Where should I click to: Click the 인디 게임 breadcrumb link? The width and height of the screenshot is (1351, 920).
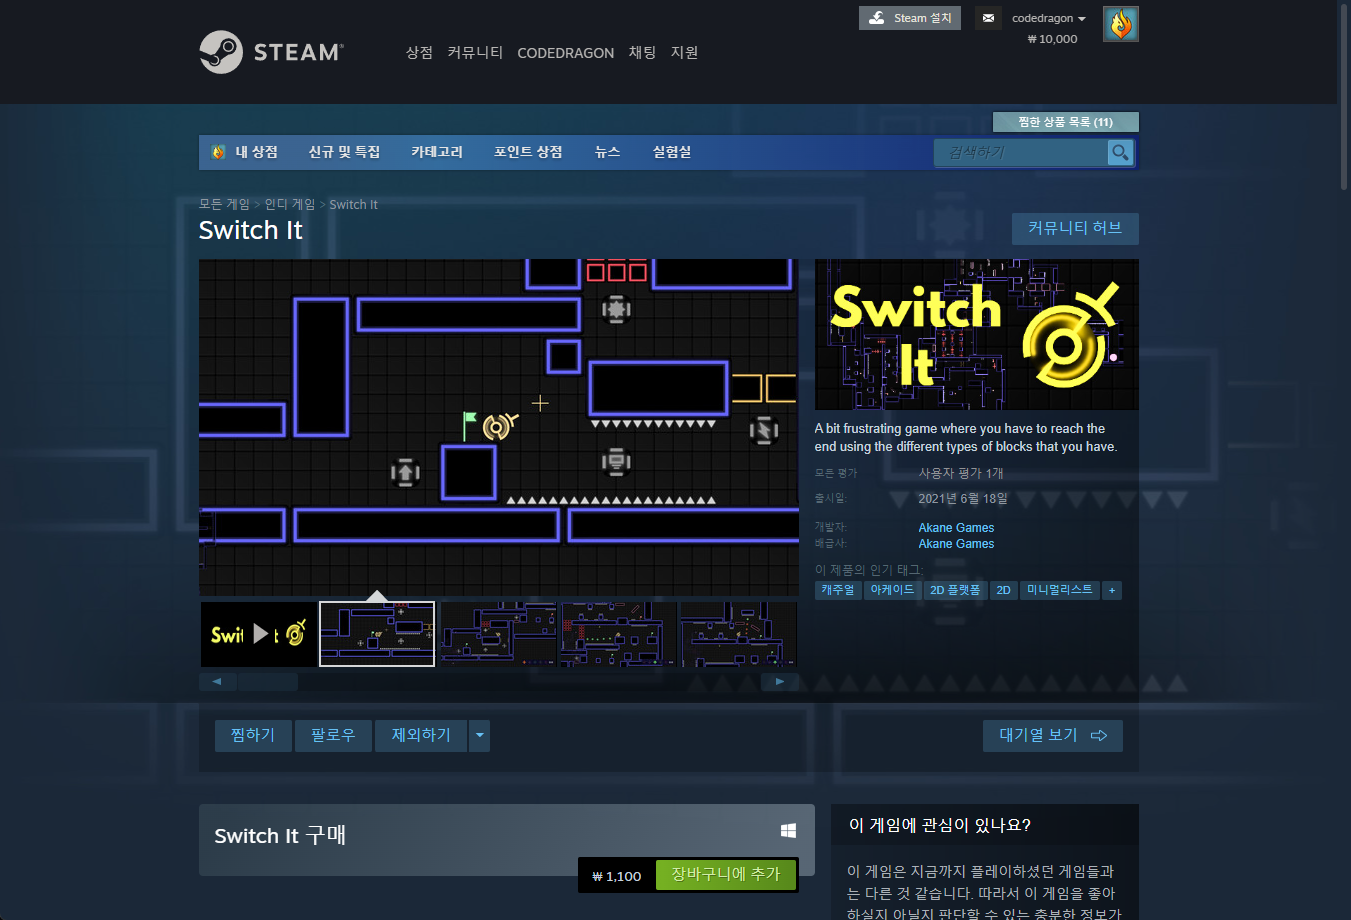coord(289,204)
